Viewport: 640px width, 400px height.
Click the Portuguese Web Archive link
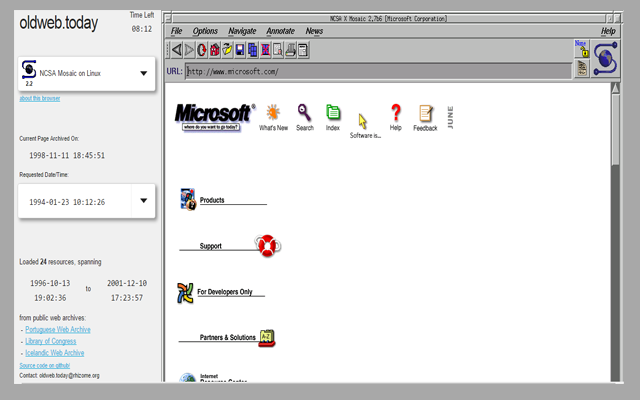58,329
